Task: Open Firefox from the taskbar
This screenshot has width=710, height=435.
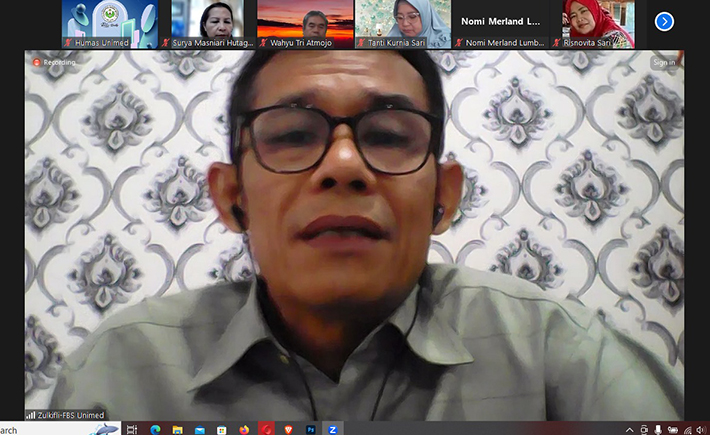Action: 244,429
